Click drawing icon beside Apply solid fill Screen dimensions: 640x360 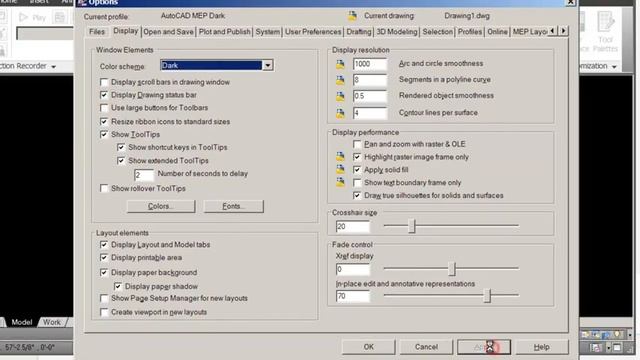pos(340,169)
